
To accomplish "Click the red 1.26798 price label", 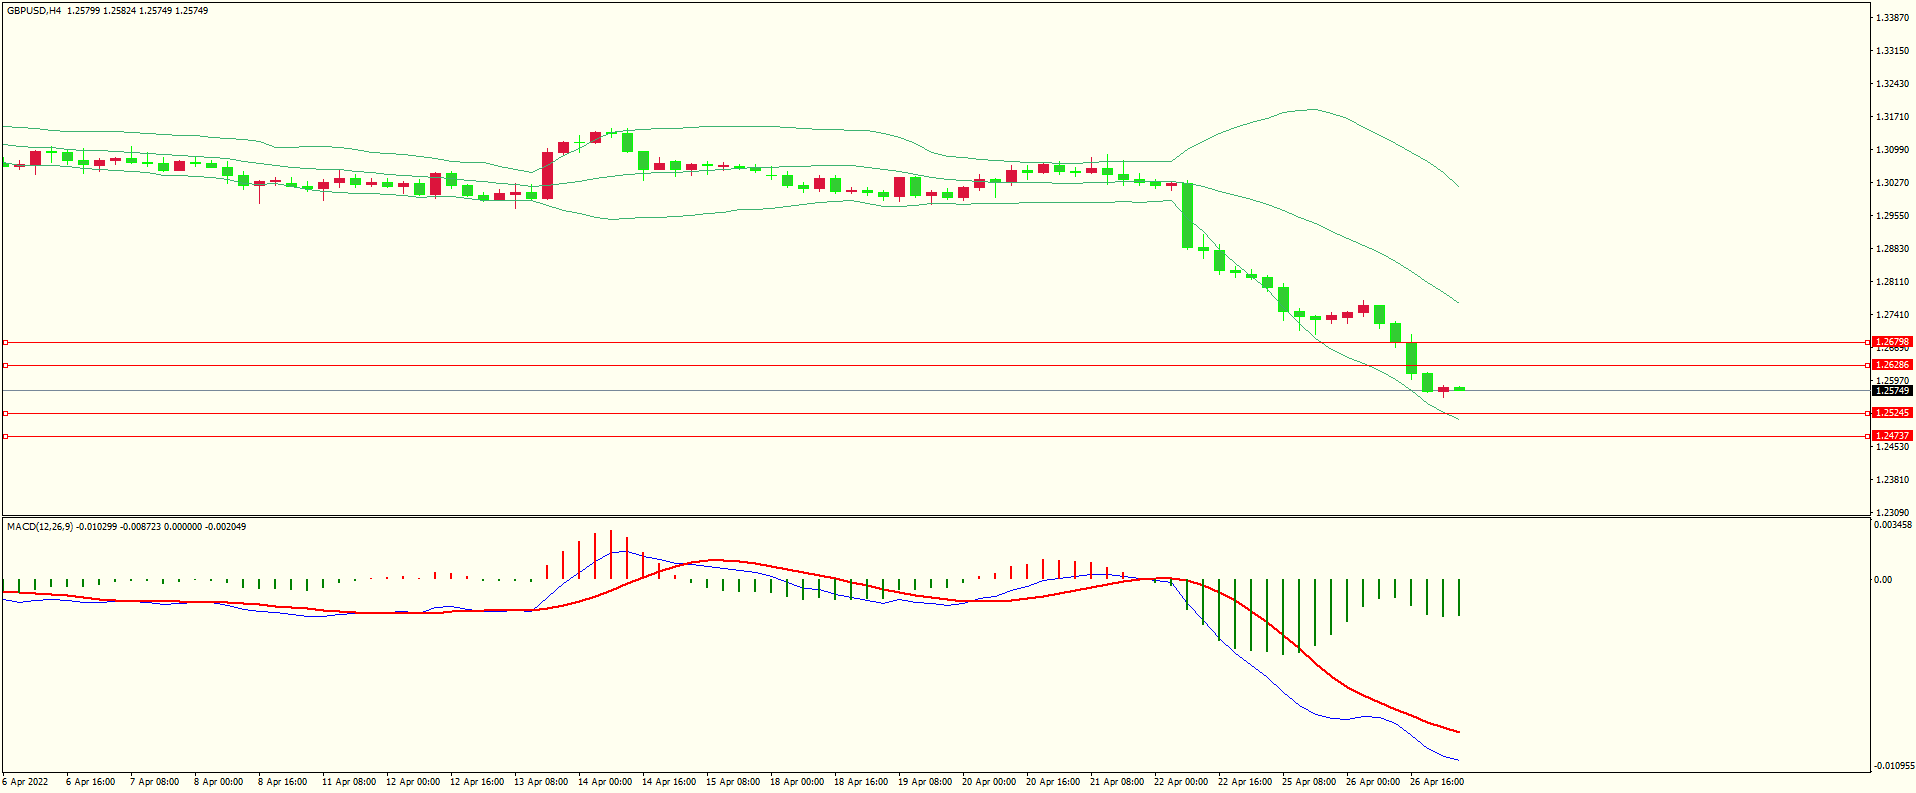I will point(1892,342).
